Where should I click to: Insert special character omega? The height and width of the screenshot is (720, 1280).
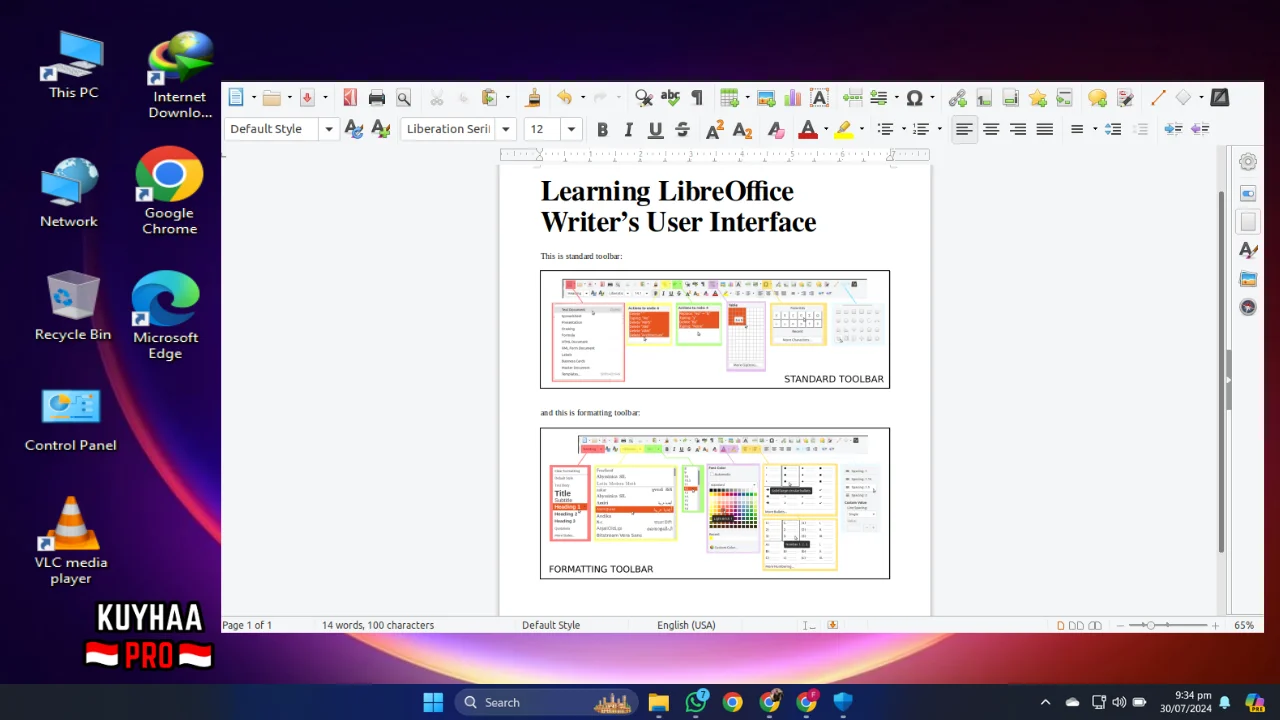pyautogui.click(x=914, y=97)
